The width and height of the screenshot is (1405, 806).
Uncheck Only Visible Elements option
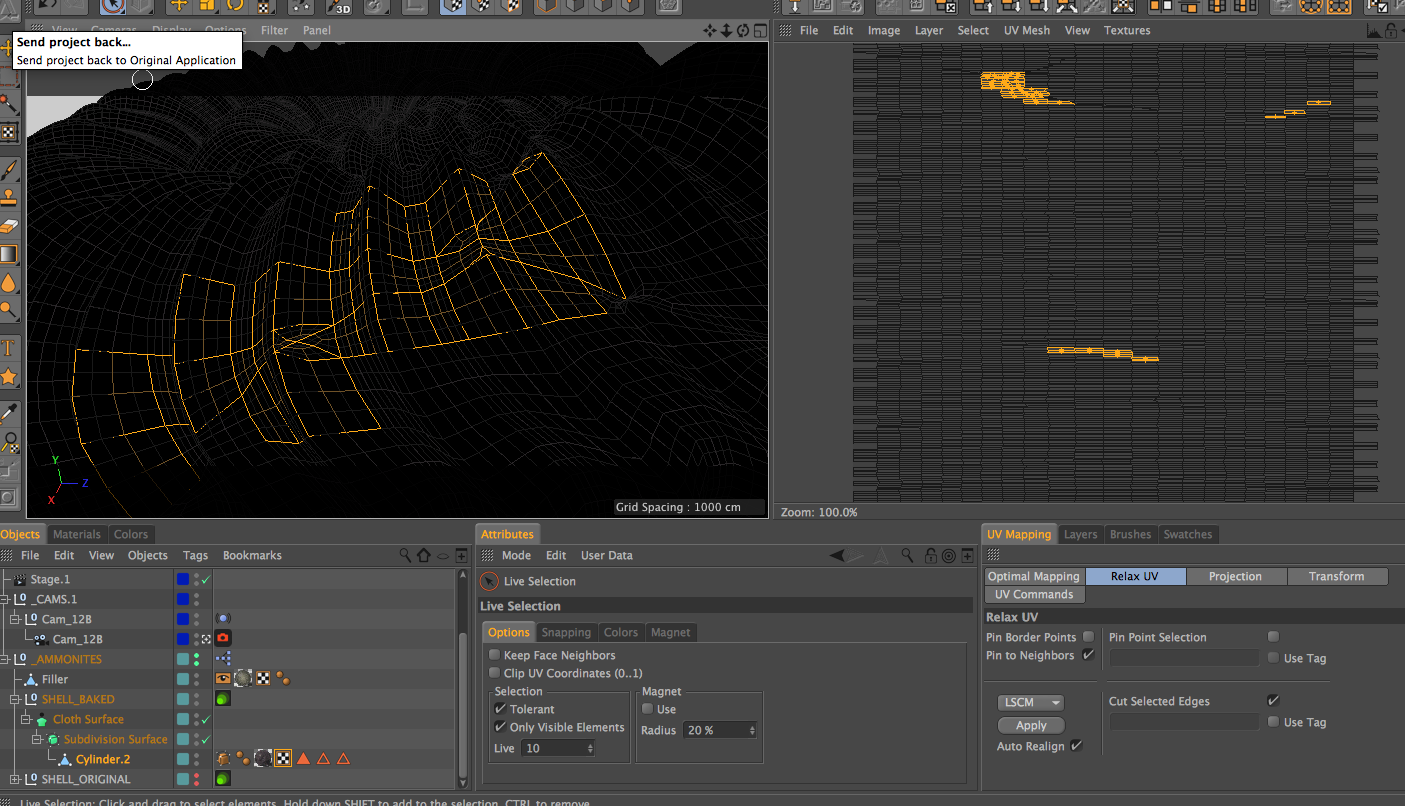click(500, 727)
